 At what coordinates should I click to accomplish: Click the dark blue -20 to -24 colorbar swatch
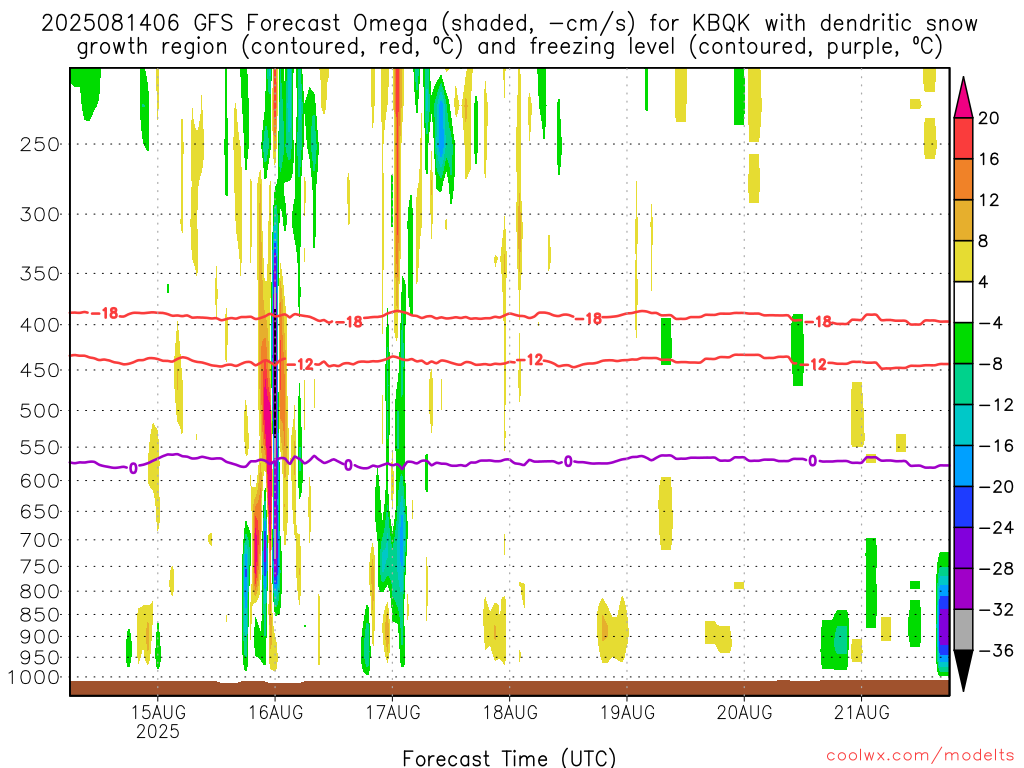click(x=963, y=507)
